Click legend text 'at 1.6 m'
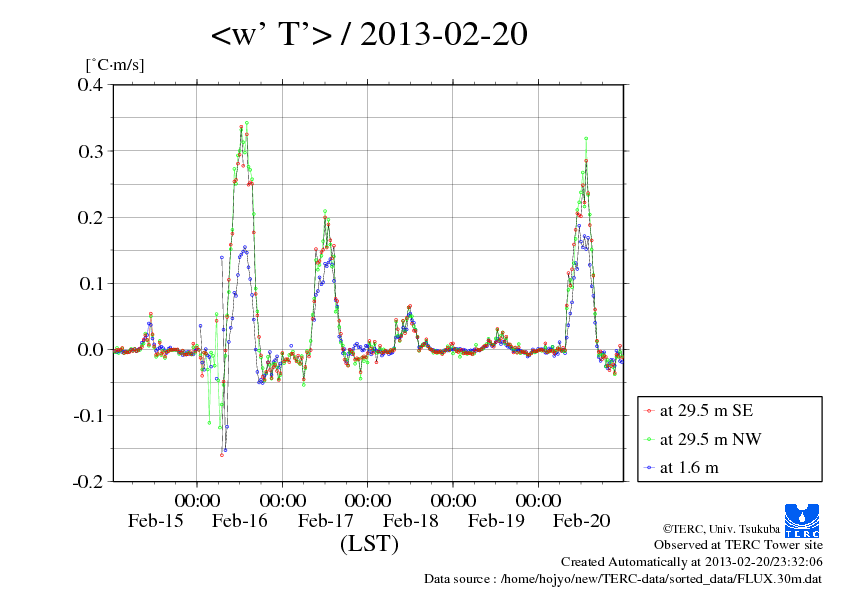 [x=689, y=468]
